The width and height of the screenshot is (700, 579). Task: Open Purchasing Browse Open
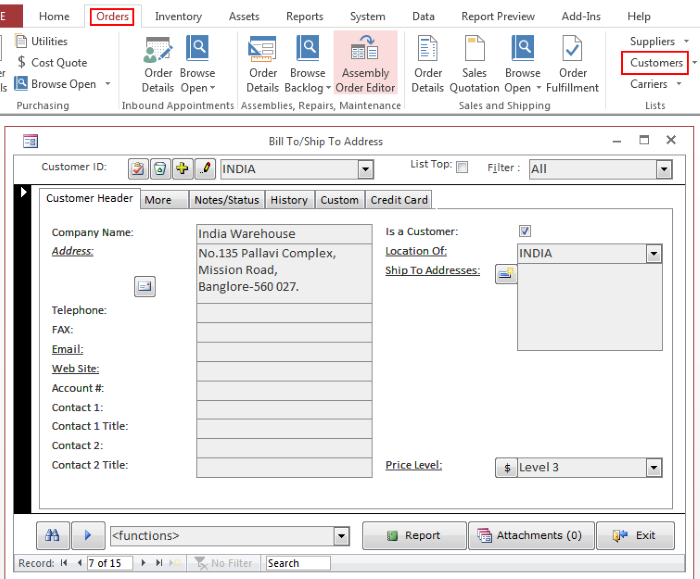(x=55, y=84)
